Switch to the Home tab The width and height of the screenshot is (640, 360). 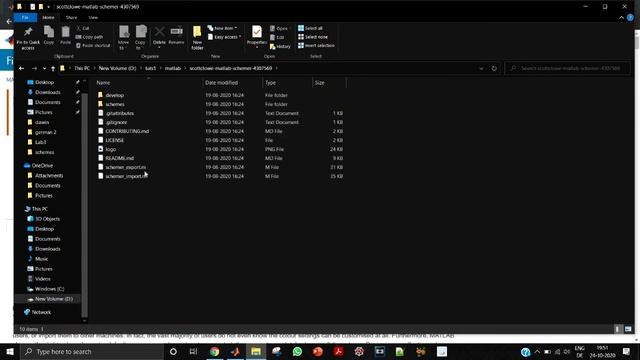click(x=48, y=18)
